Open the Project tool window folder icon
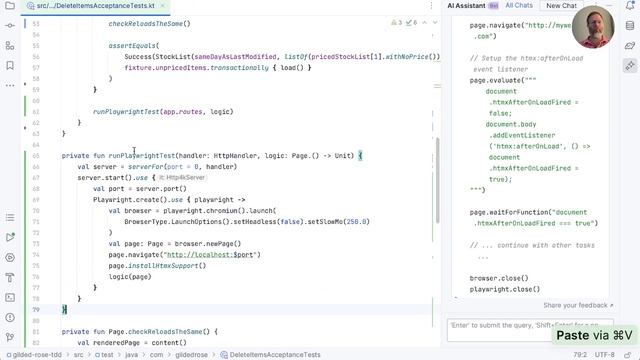 click(x=10, y=6)
